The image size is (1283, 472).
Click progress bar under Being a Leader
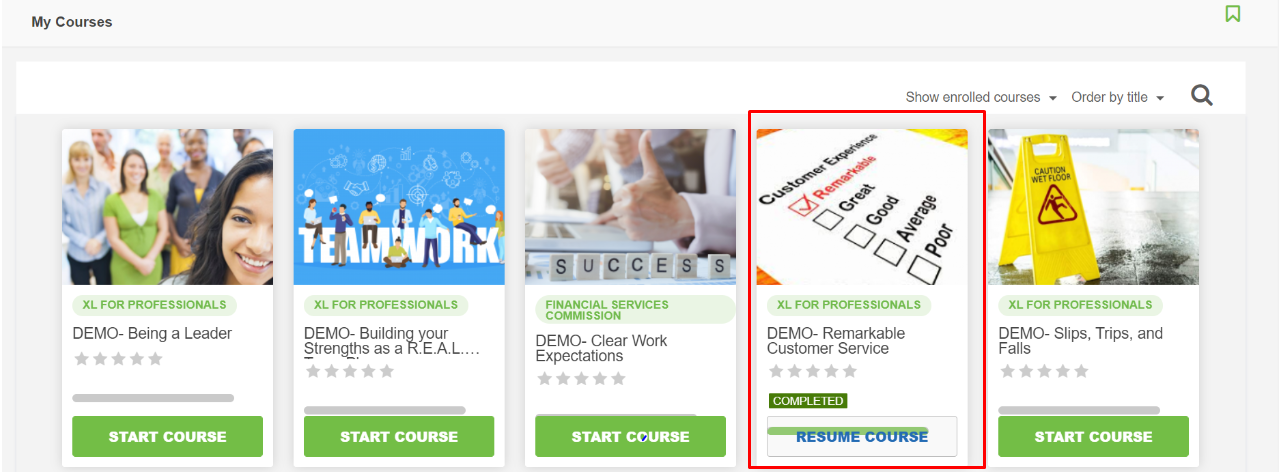[153, 398]
